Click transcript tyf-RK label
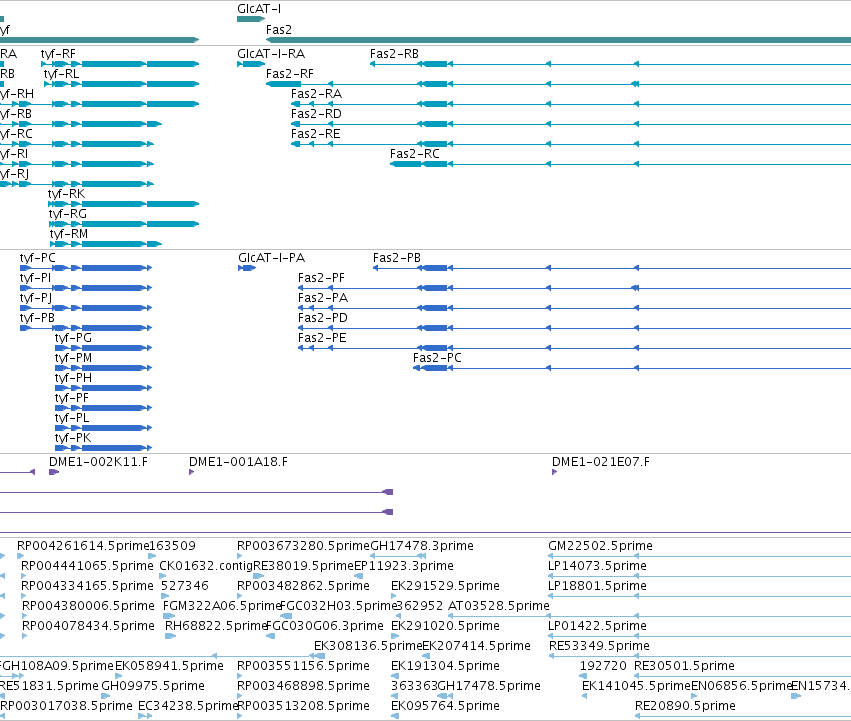The height and width of the screenshot is (721, 851). (66, 194)
